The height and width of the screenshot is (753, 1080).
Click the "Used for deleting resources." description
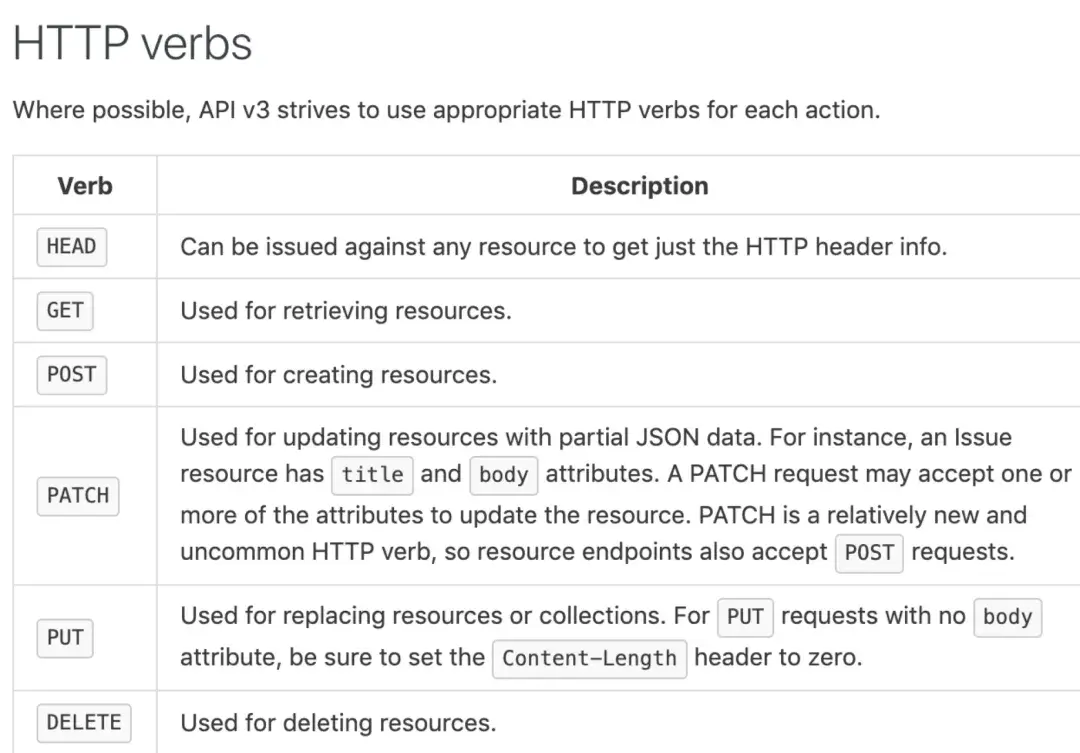tap(338, 722)
